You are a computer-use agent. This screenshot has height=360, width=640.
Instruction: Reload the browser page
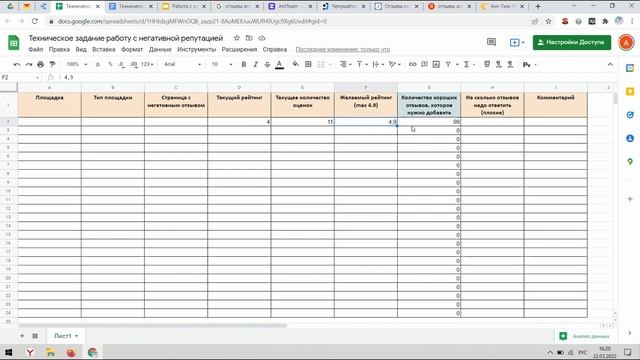[x=35, y=21]
